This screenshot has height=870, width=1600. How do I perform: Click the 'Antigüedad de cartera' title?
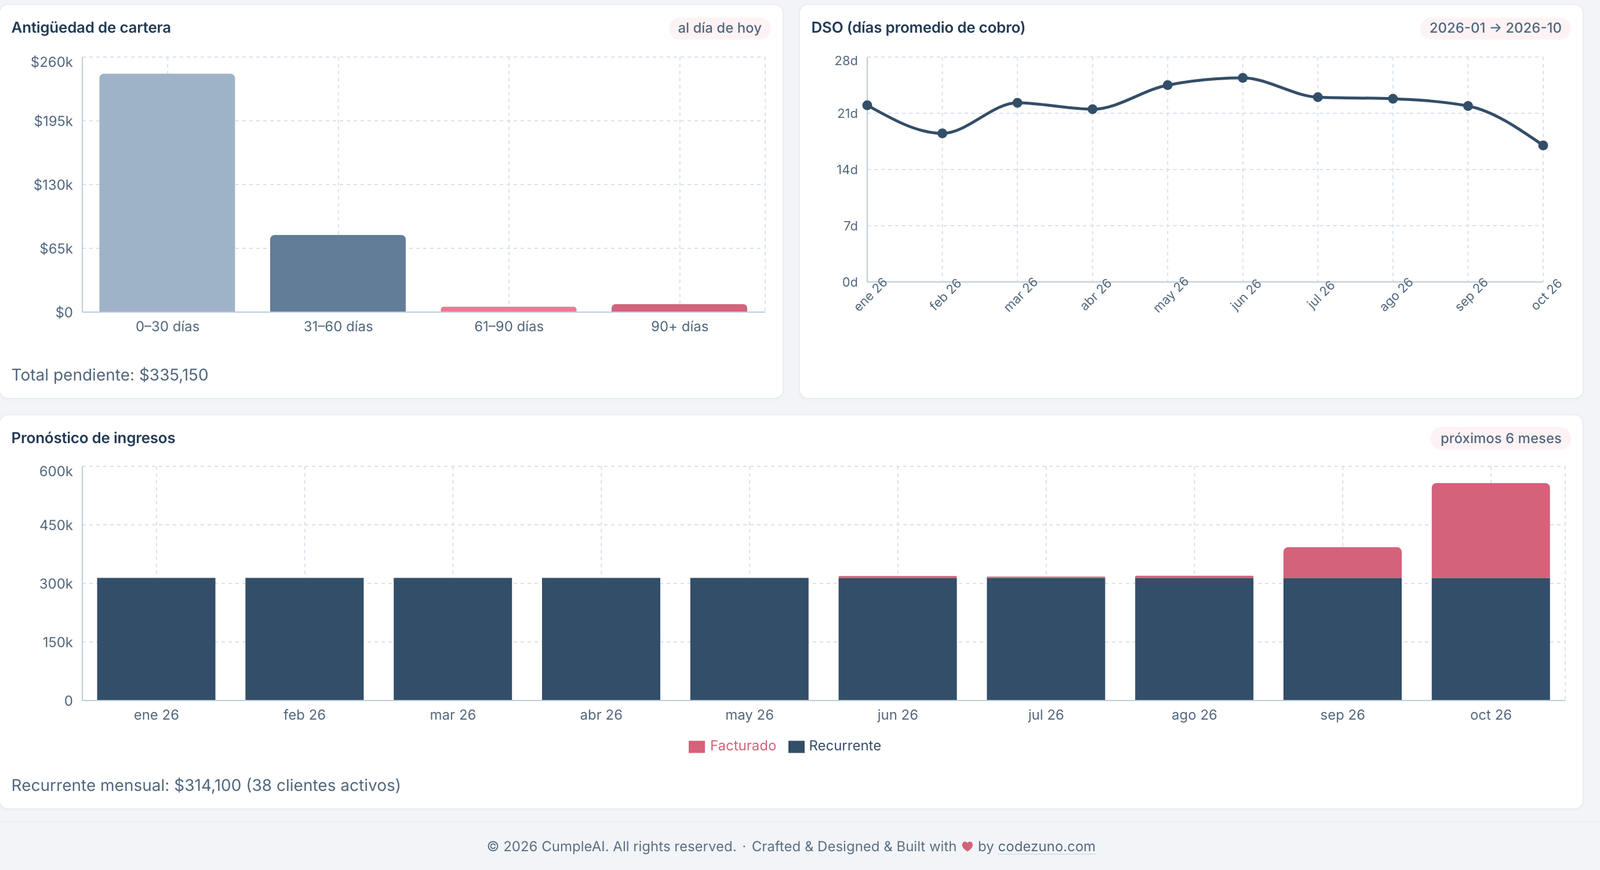[x=91, y=28]
